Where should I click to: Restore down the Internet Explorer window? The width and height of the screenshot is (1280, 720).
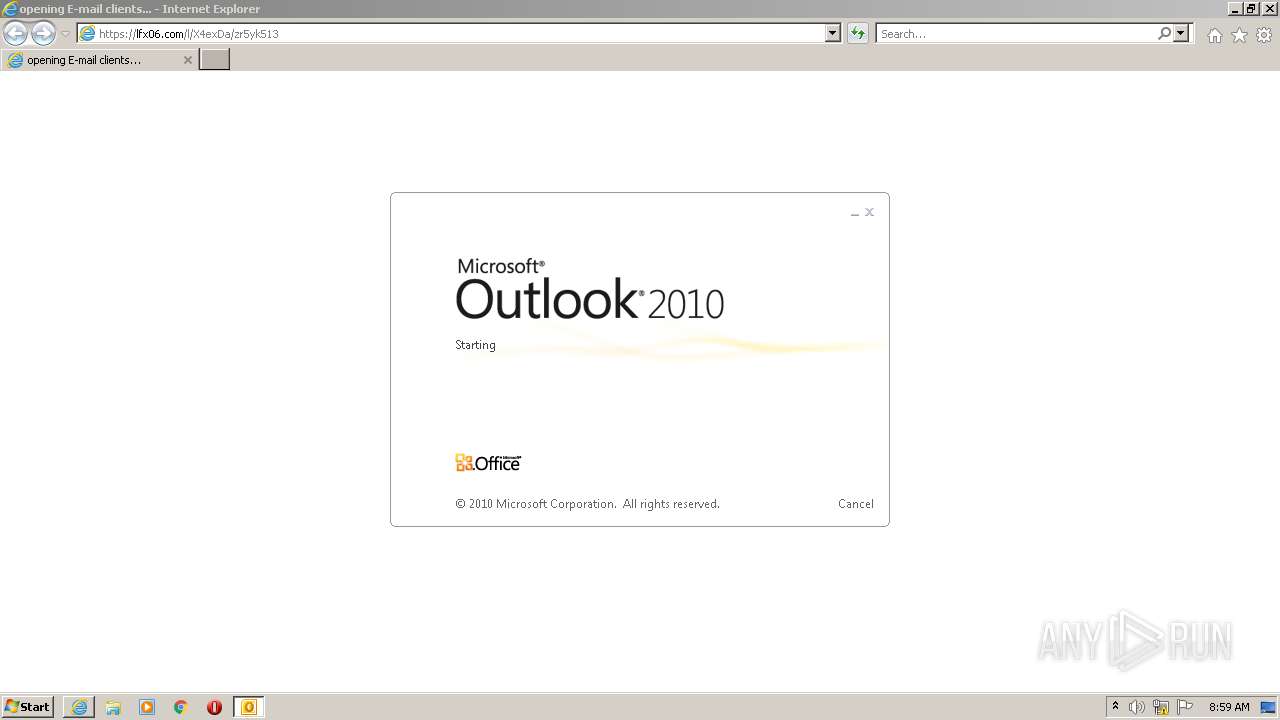coord(1250,8)
